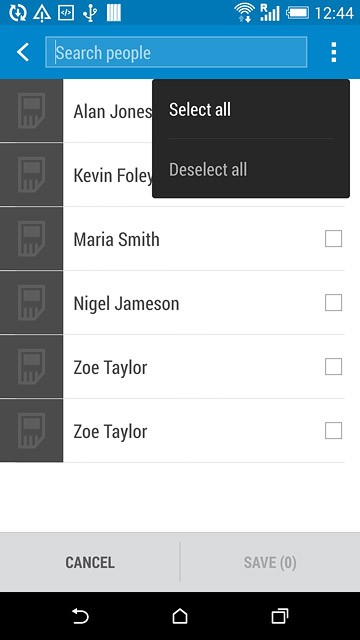Tap the CANCEL button
The height and width of the screenshot is (640, 360).
tap(90, 562)
